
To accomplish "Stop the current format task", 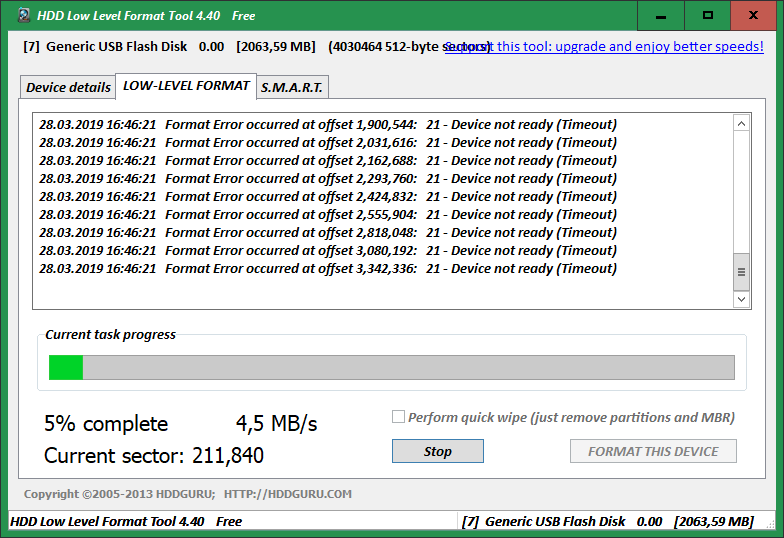I will [438, 451].
